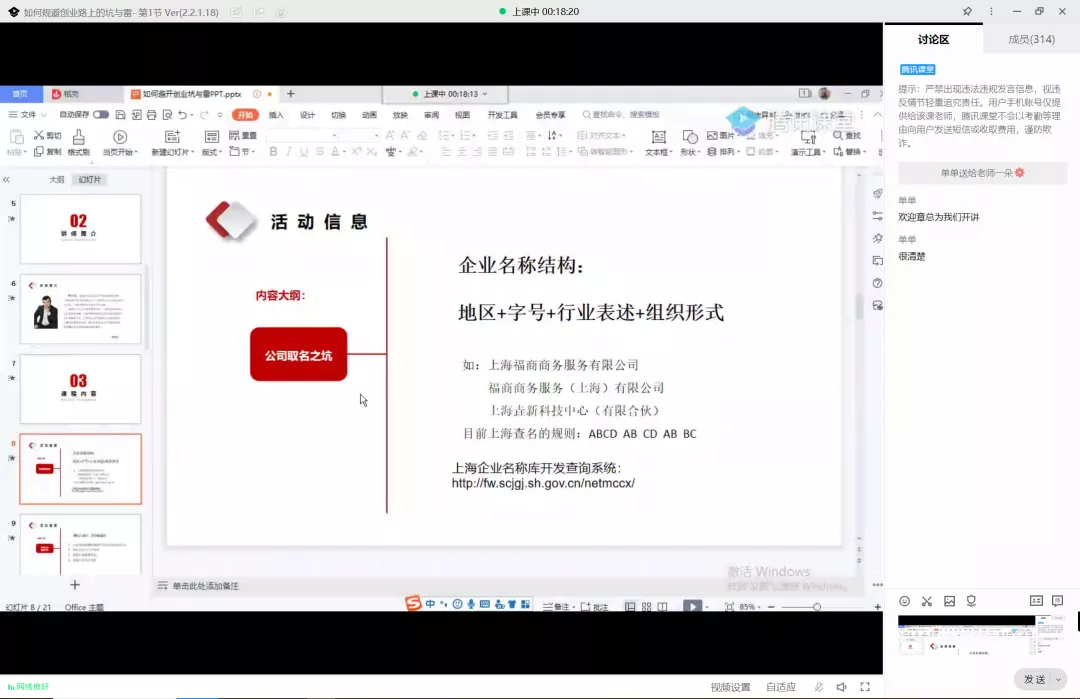Undo the last action in WPS
The image size is (1080, 699).
tap(183, 114)
